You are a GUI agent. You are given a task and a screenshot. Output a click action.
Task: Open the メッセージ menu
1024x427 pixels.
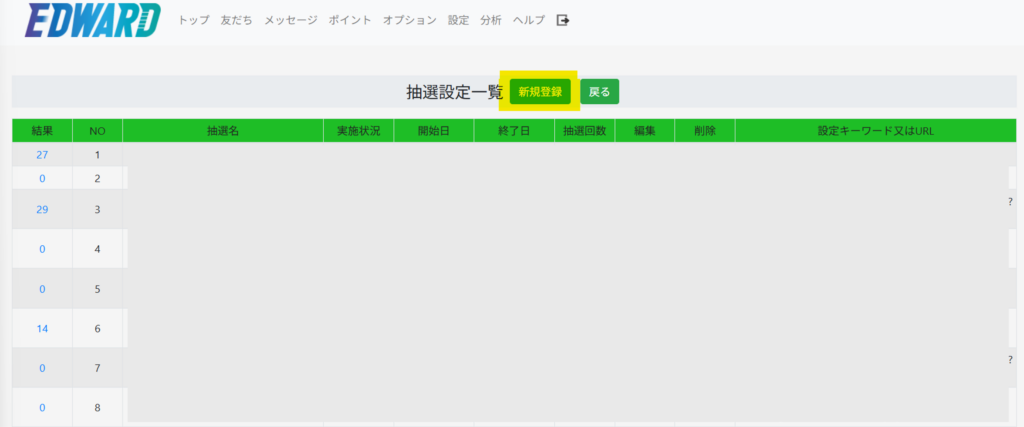(x=291, y=20)
